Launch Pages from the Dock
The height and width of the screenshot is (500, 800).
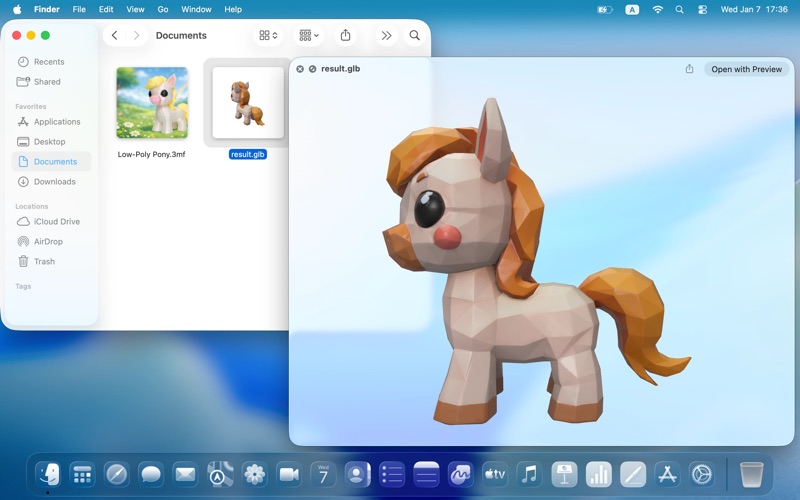click(633, 474)
